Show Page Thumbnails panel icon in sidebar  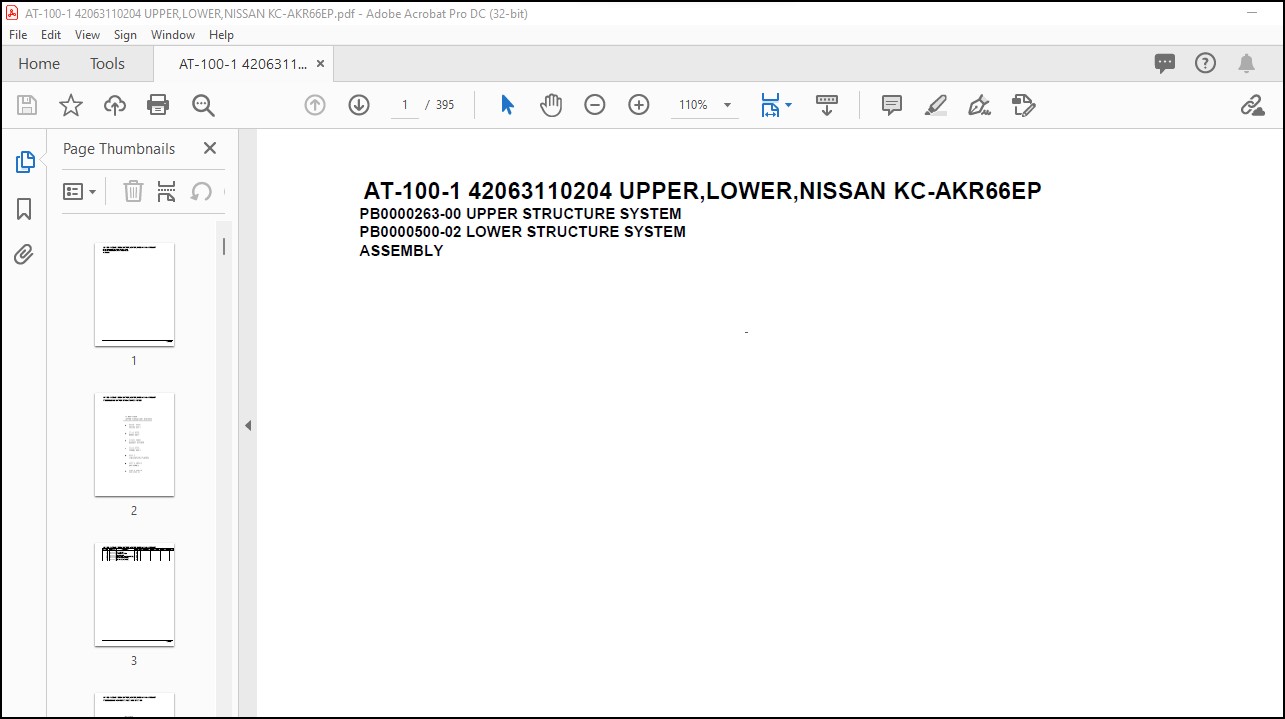(24, 162)
